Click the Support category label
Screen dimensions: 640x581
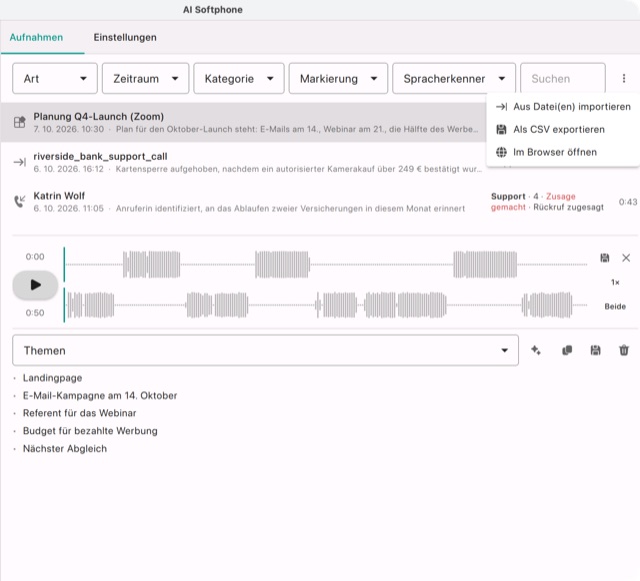pyautogui.click(x=508, y=196)
